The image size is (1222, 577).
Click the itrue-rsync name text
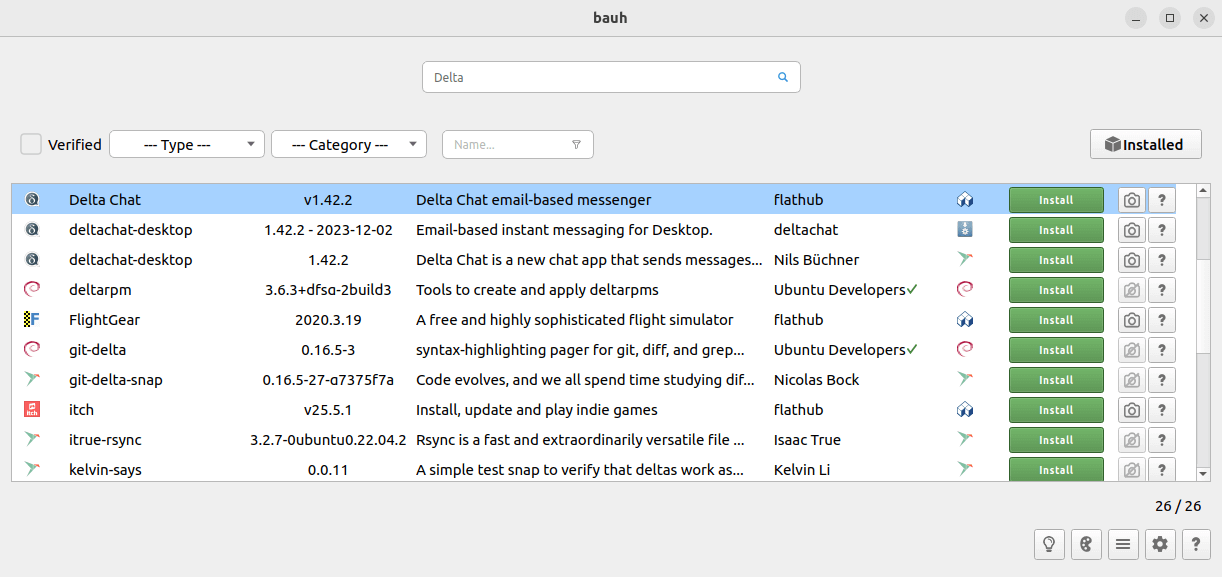[x=105, y=440]
